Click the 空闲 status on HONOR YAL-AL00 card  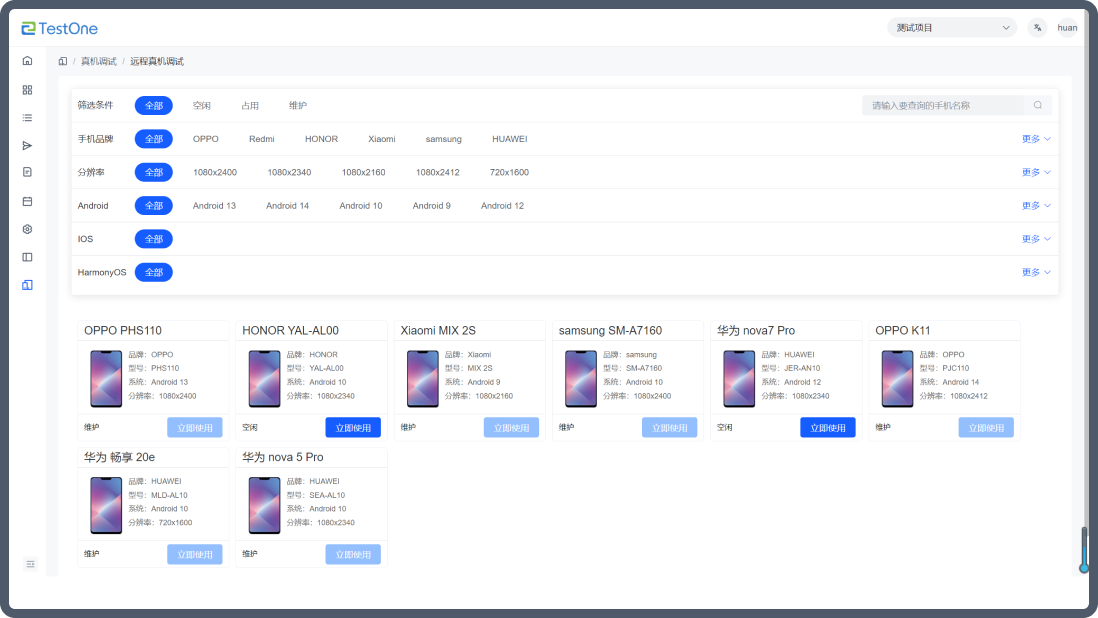pyautogui.click(x=250, y=428)
